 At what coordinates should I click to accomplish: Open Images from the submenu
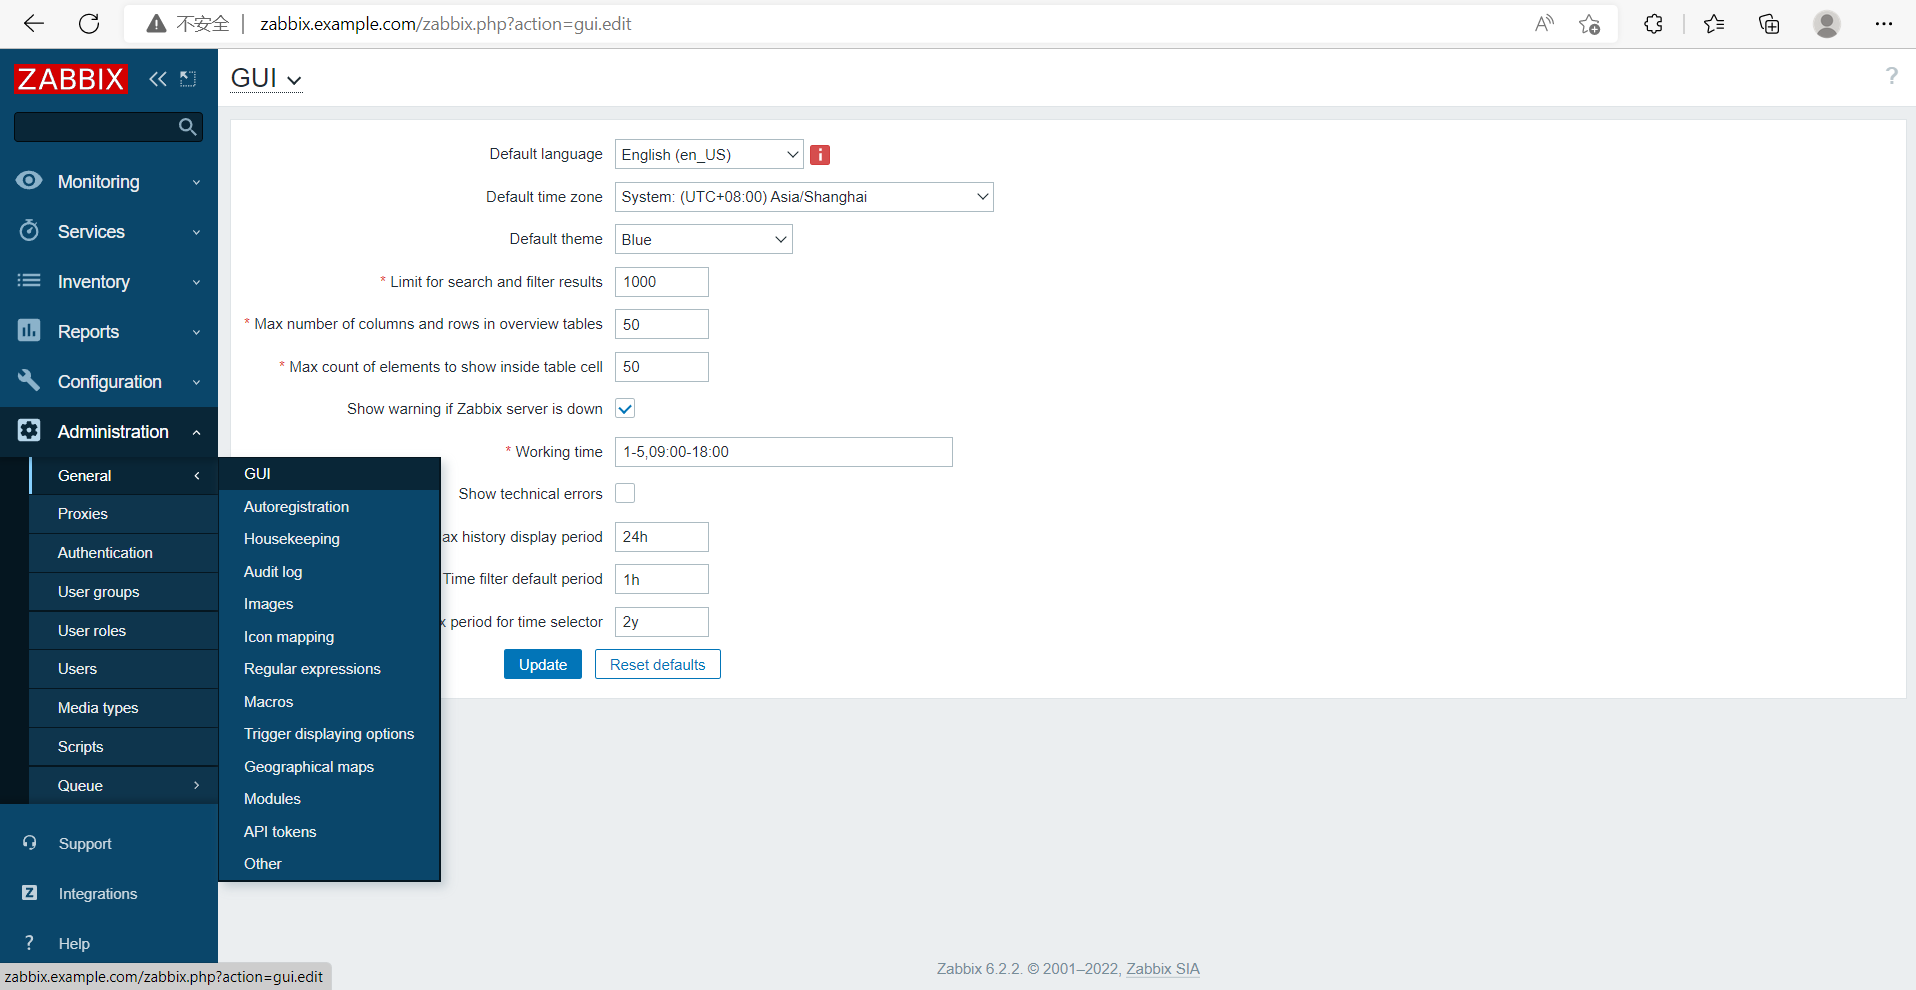[329, 604]
